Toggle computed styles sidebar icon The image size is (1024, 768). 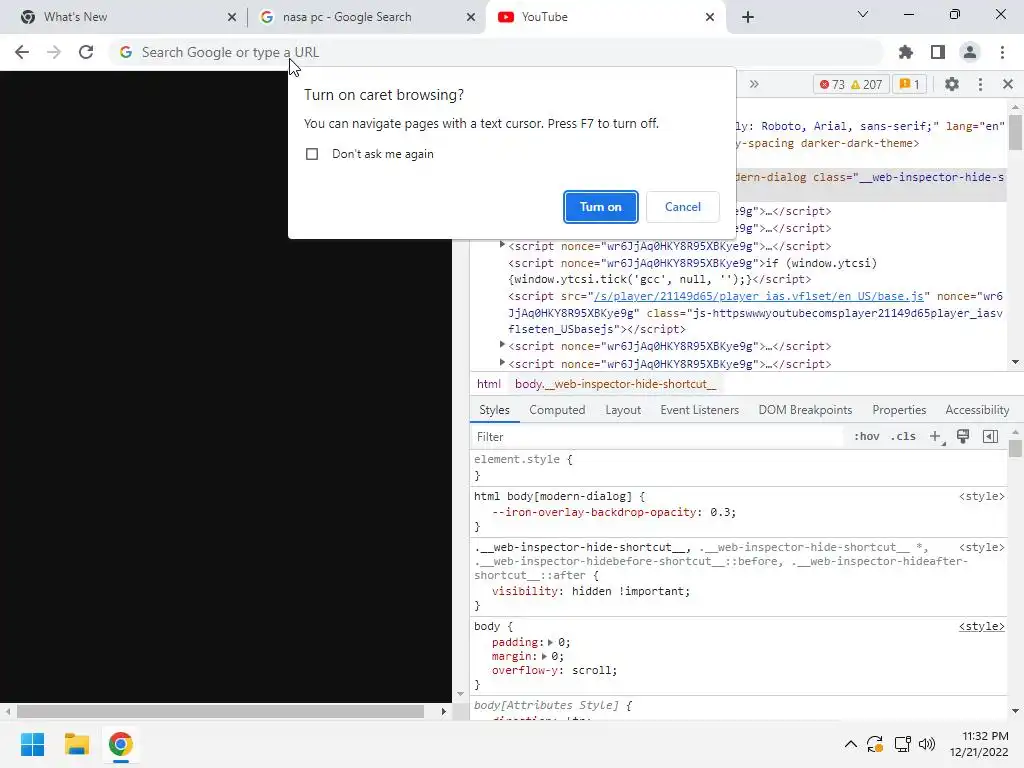(x=991, y=436)
